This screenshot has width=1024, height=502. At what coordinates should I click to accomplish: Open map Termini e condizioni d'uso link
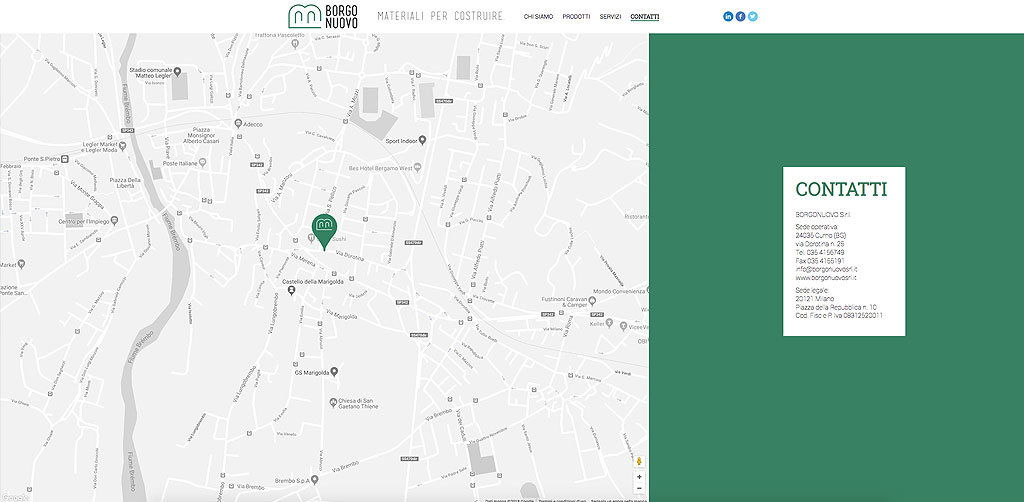click(x=563, y=500)
